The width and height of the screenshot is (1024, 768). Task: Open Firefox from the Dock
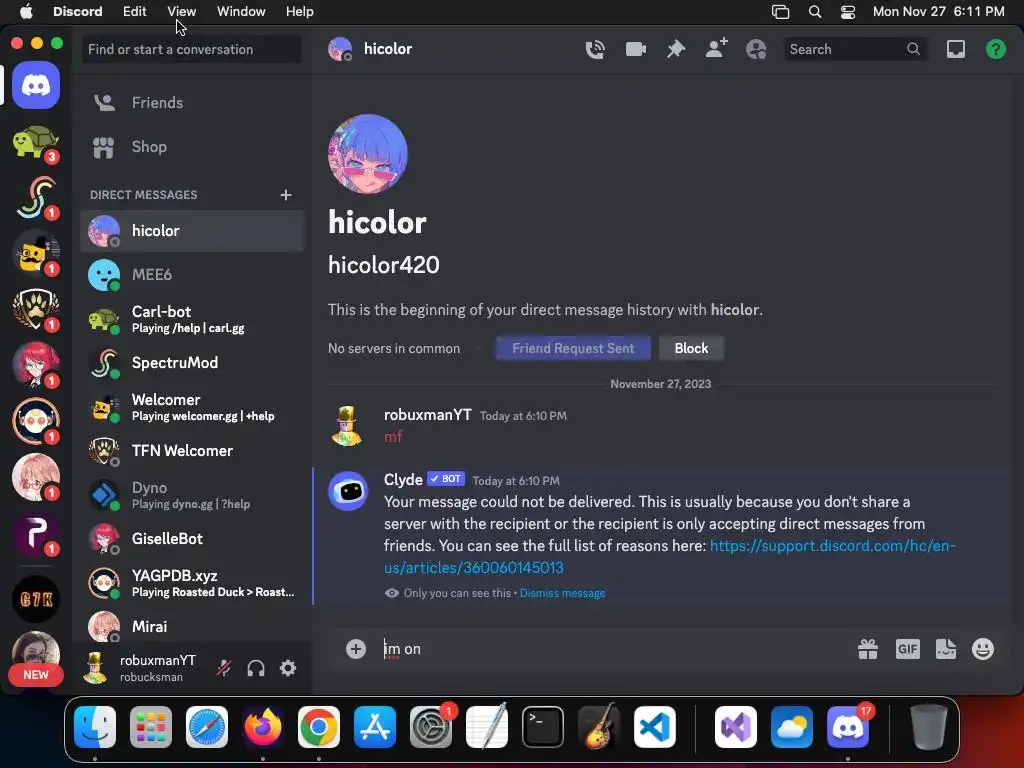[x=263, y=727]
